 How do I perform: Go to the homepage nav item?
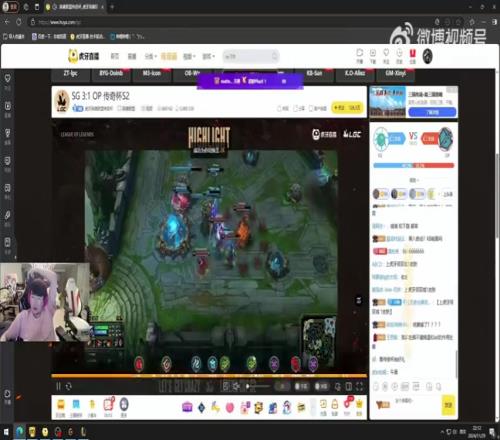(x=115, y=56)
